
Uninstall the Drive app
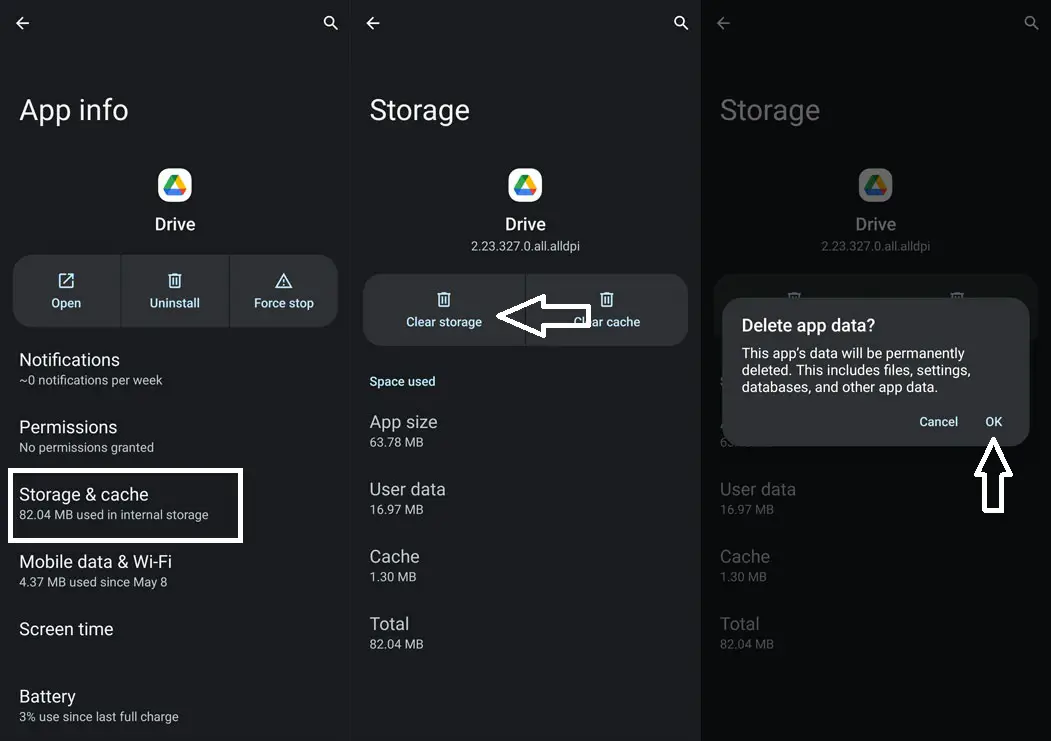(x=175, y=291)
